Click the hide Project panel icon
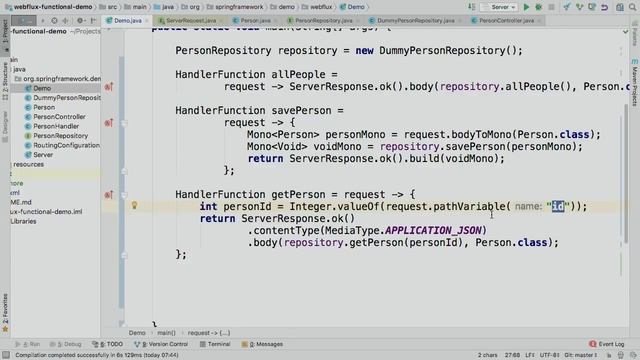Viewport: 640px width, 360px height. pos(93,20)
